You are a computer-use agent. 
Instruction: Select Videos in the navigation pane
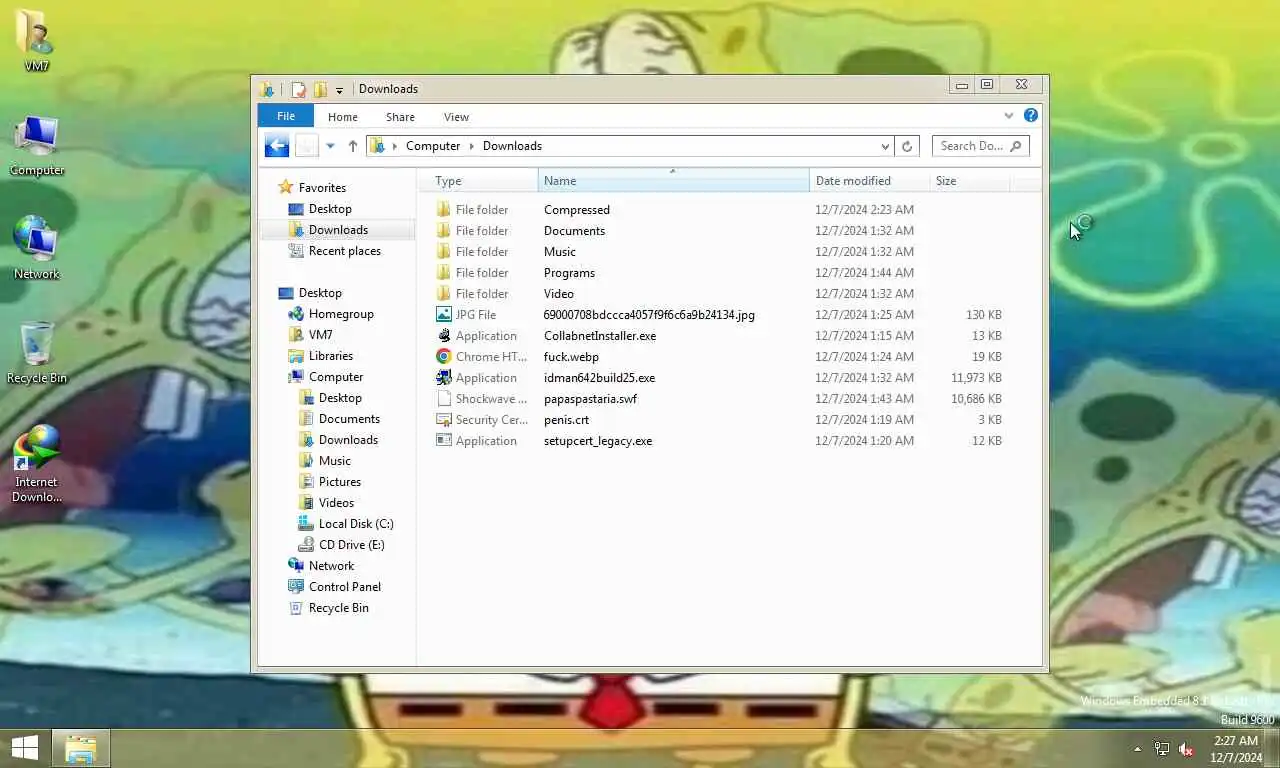pyautogui.click(x=336, y=503)
